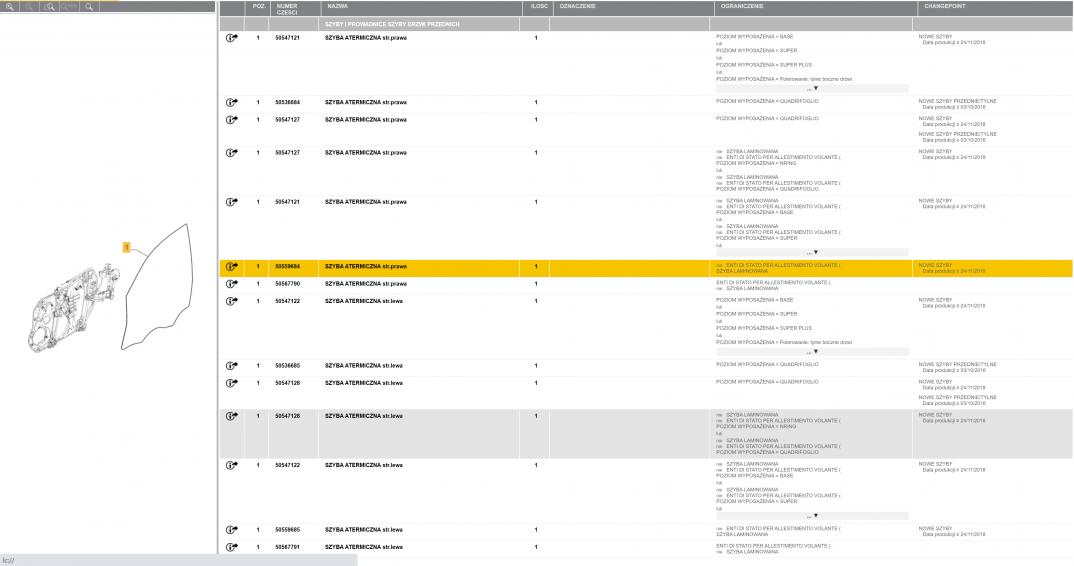Click name 'SZYBA ATERMICZNA str.prawa' for part 50536684

click(x=366, y=103)
